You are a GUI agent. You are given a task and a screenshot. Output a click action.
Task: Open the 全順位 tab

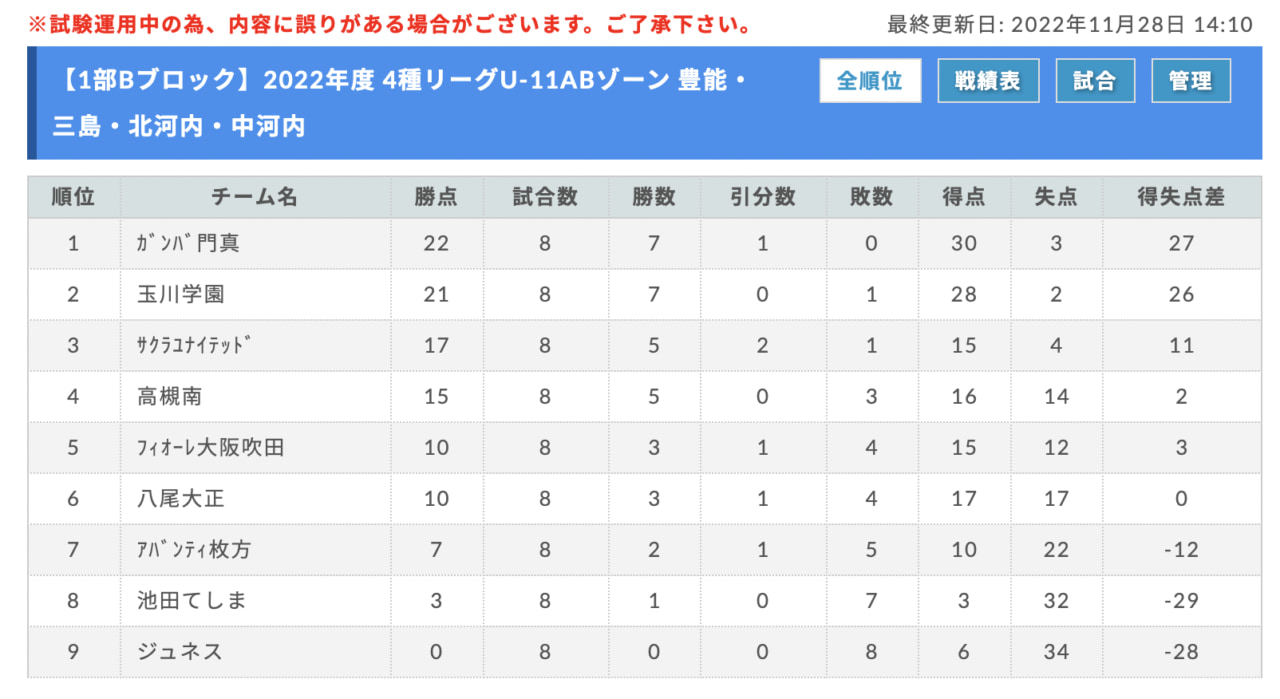[x=870, y=81]
